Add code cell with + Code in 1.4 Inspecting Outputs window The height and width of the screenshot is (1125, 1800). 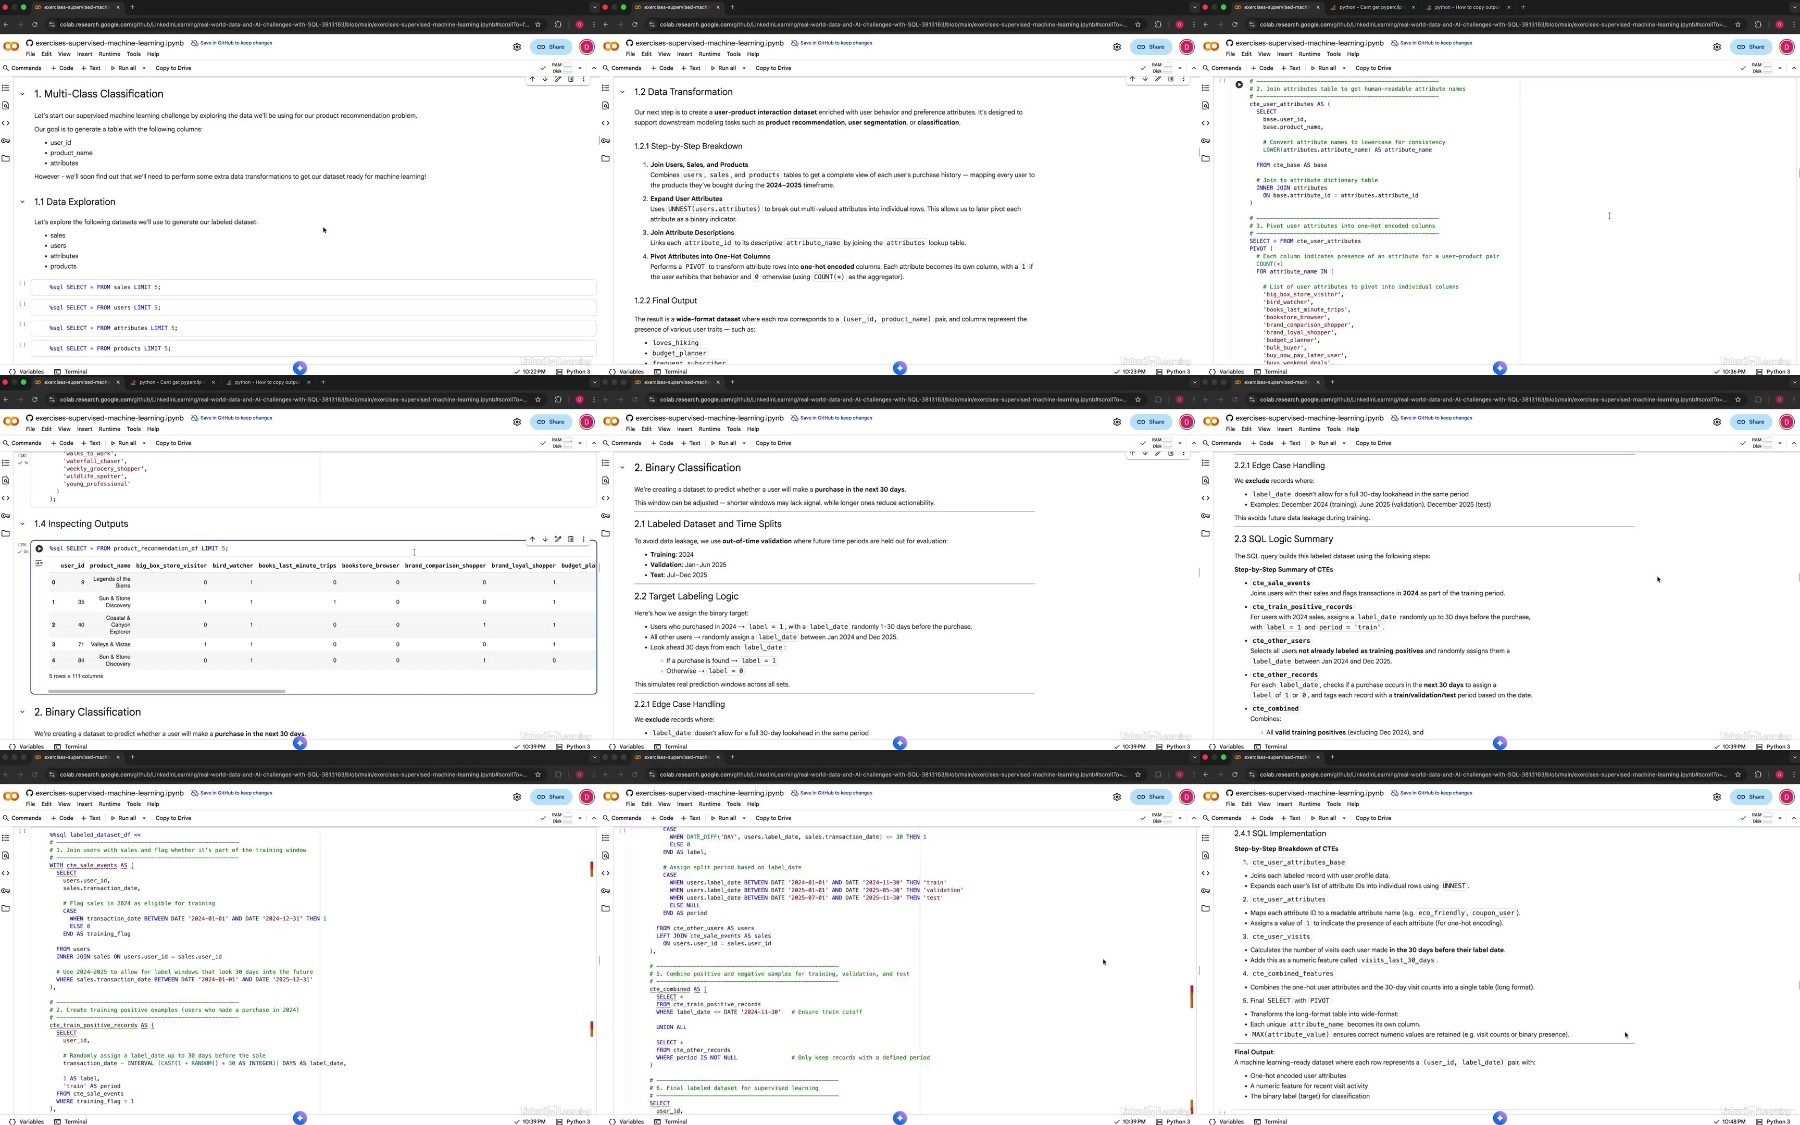coord(63,443)
